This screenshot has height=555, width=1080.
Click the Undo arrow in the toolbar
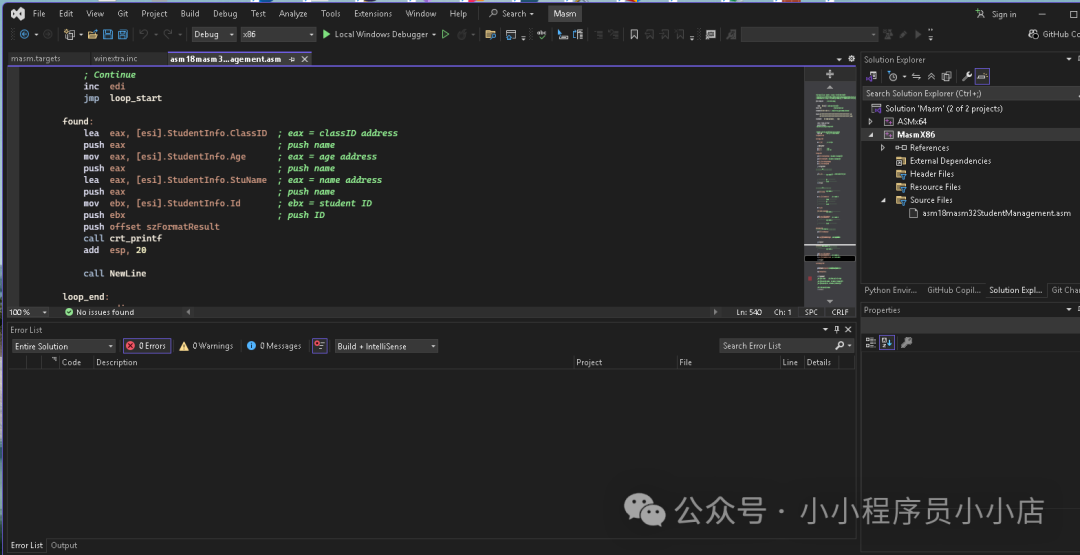(x=143, y=34)
